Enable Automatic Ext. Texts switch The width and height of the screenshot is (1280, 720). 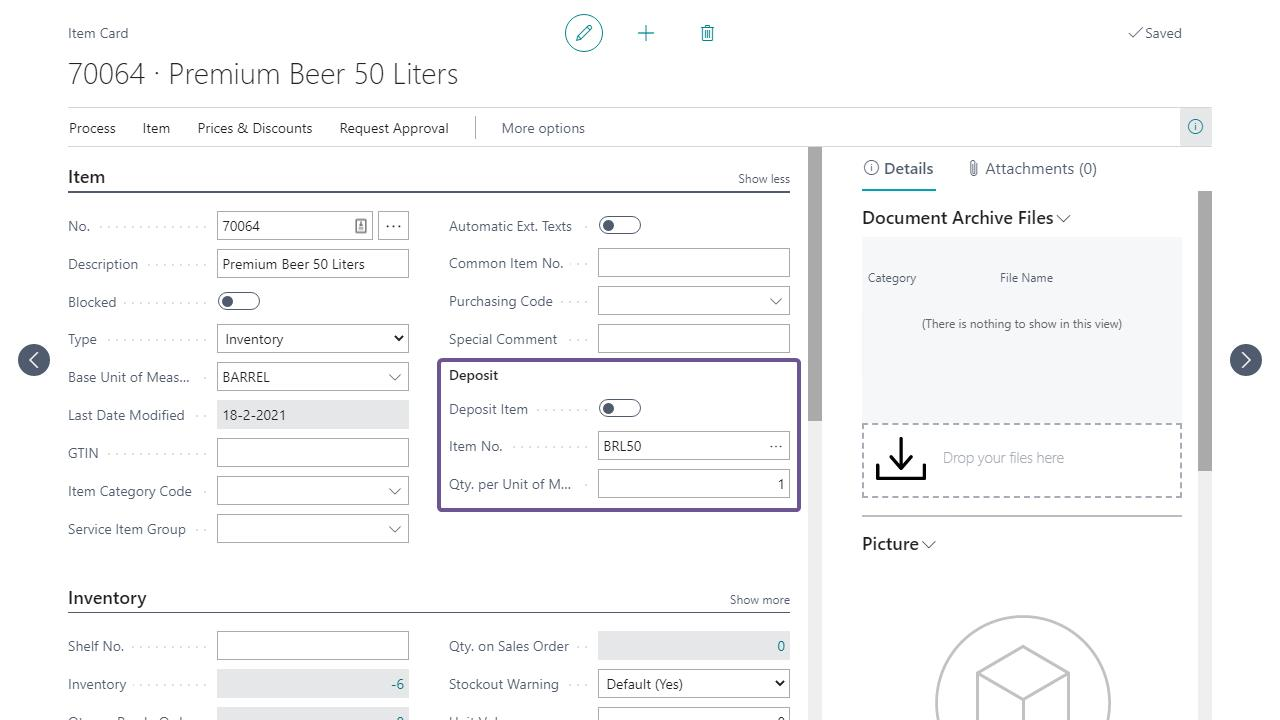tap(619, 226)
